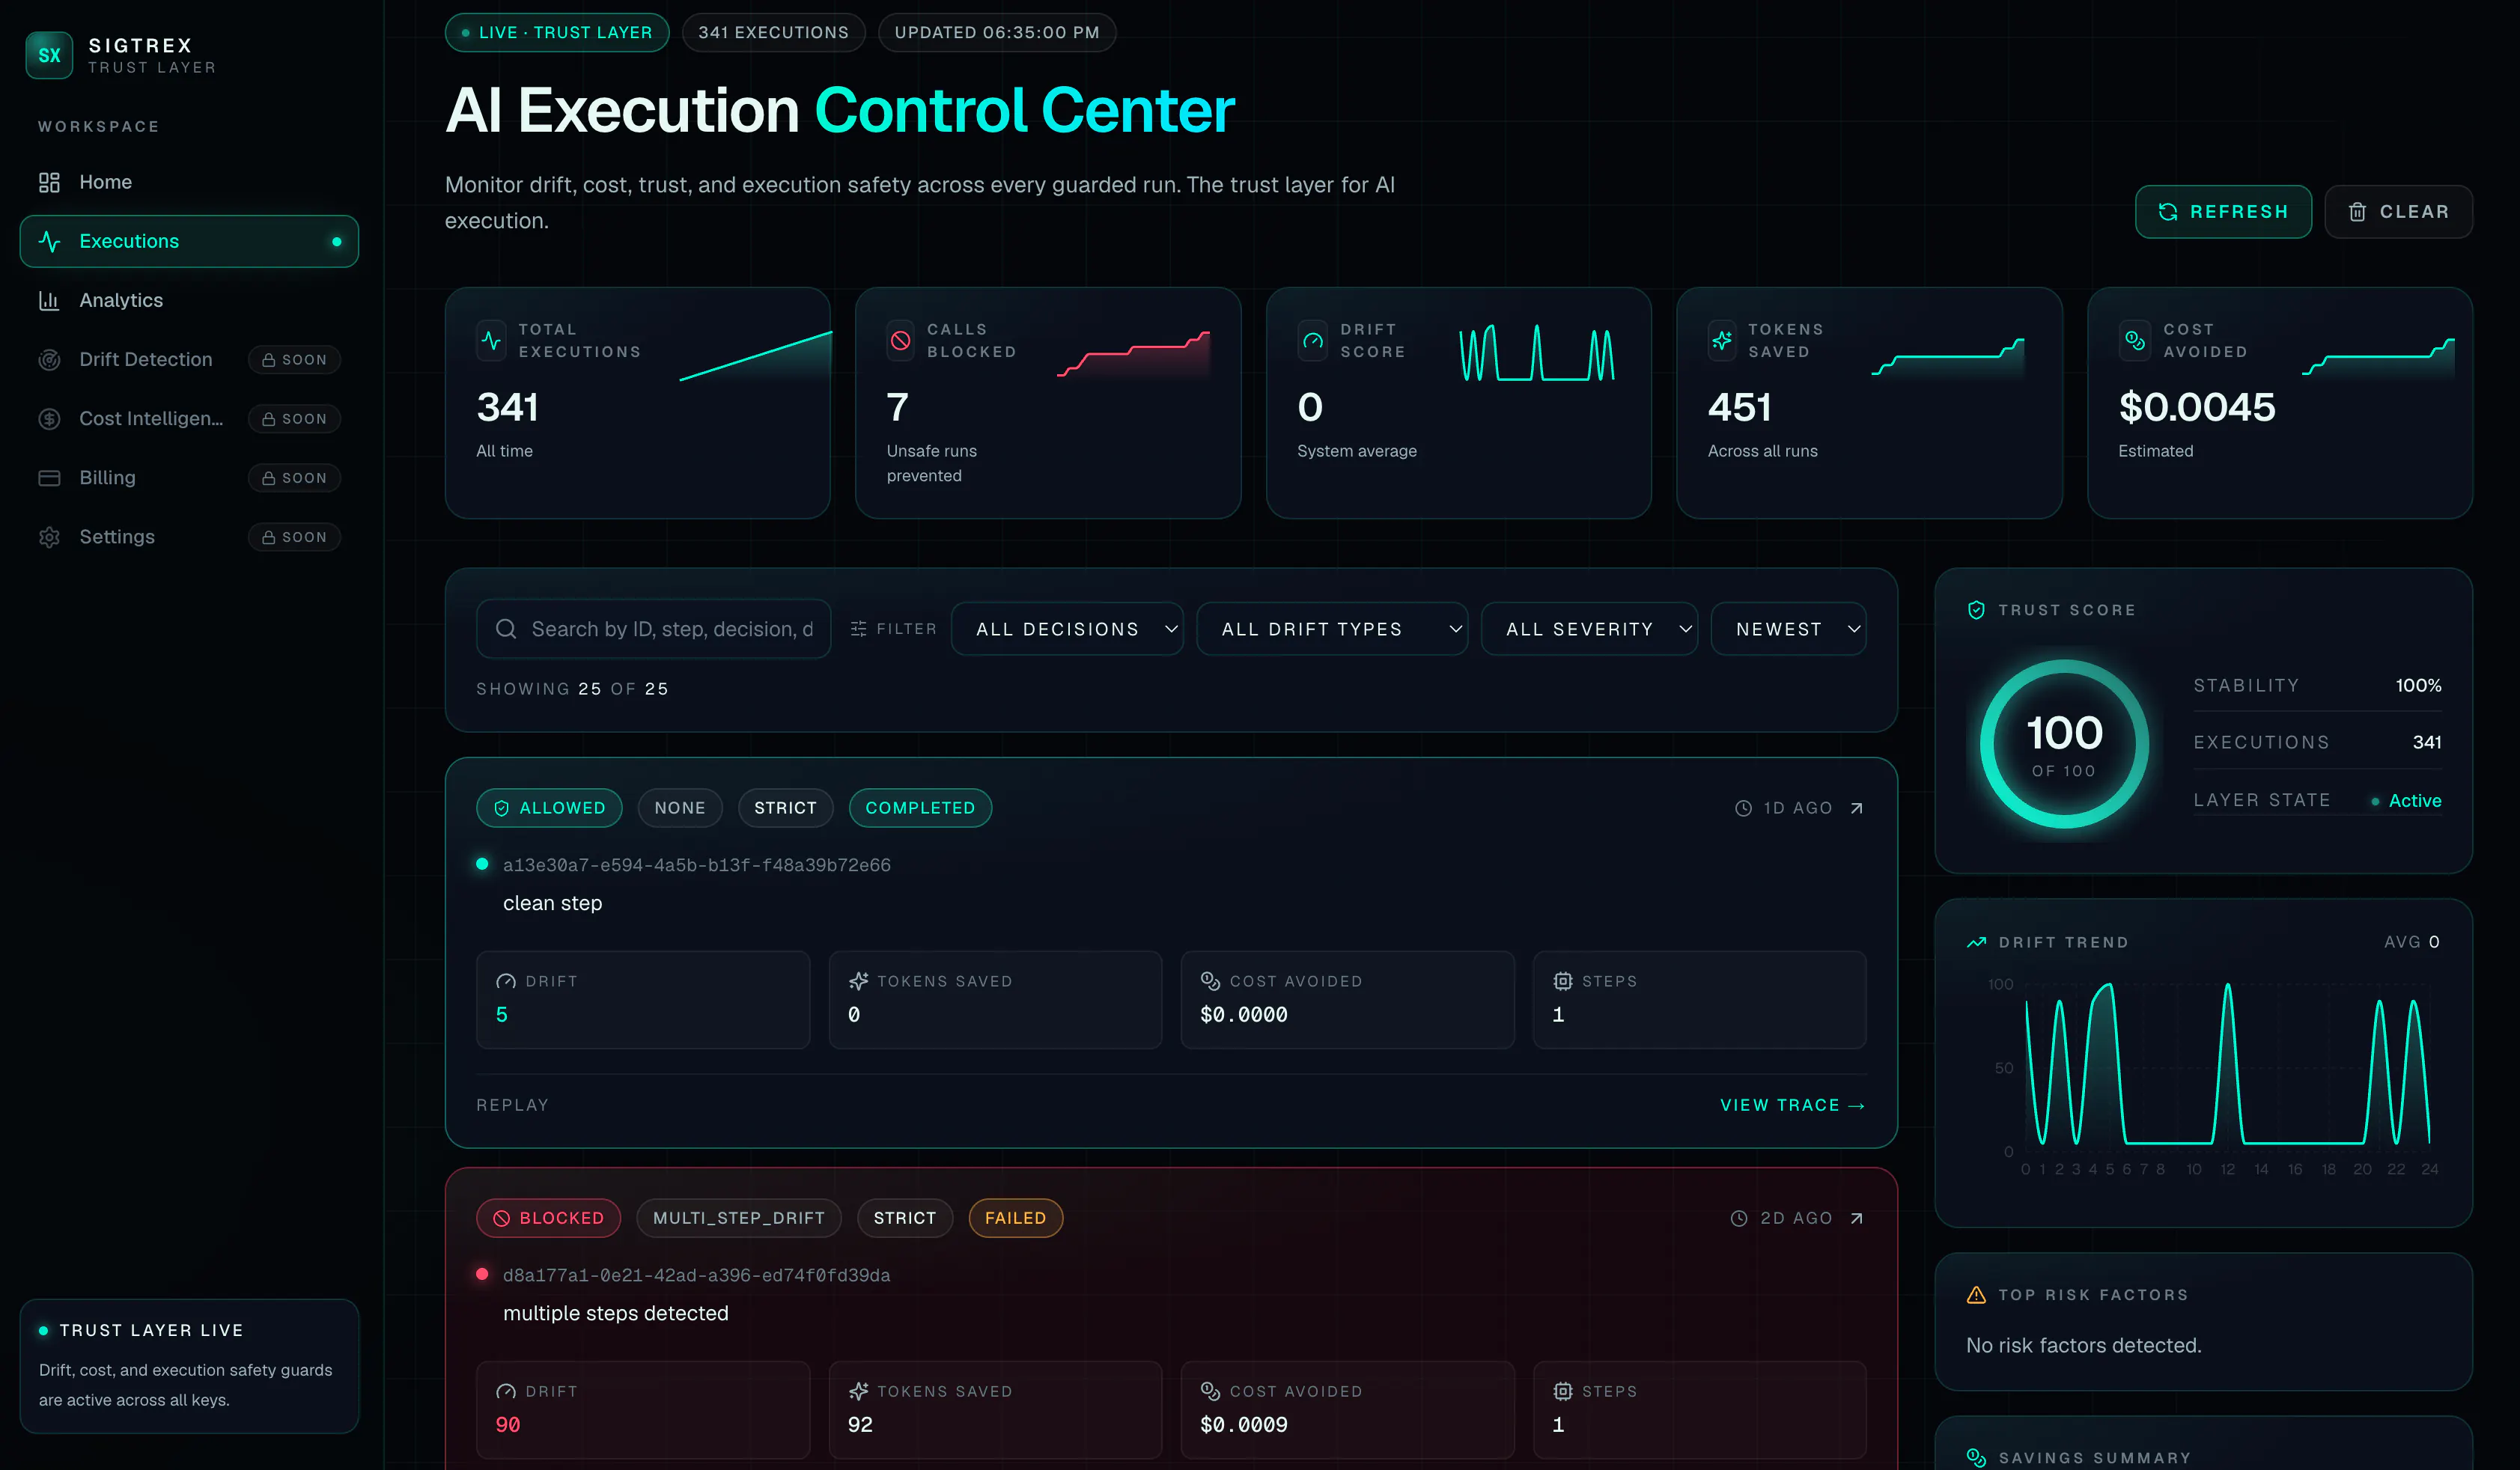2520x1470 pixels.
Task: Click the Blocked decision badge
Action: 548,1218
